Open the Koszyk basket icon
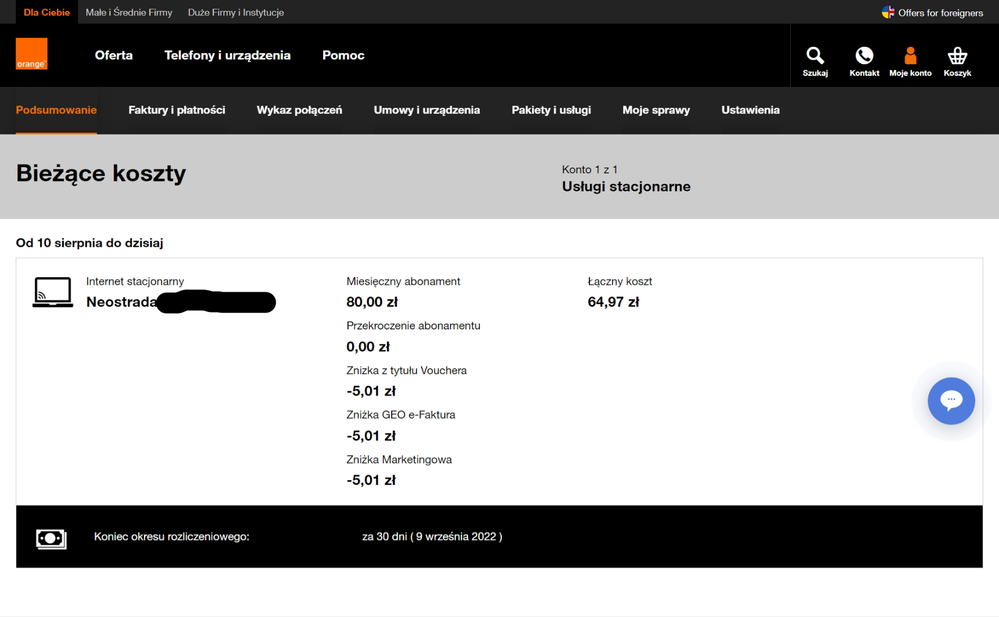Screen dimensions: 999x617 point(957,56)
